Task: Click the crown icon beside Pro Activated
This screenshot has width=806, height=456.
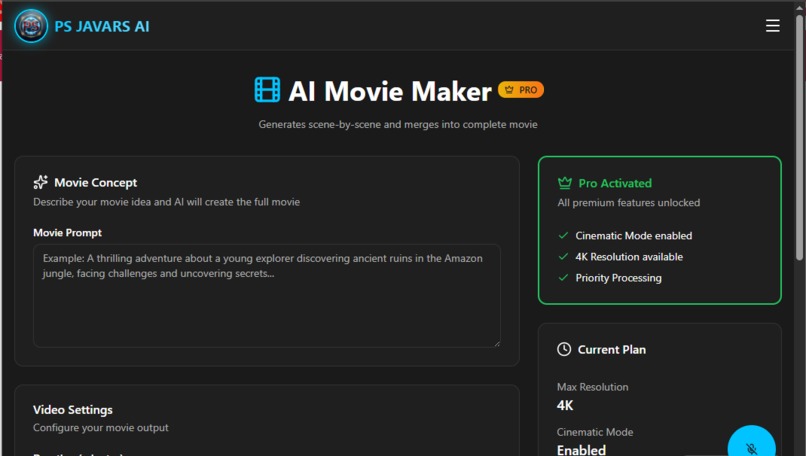Action: tap(564, 183)
